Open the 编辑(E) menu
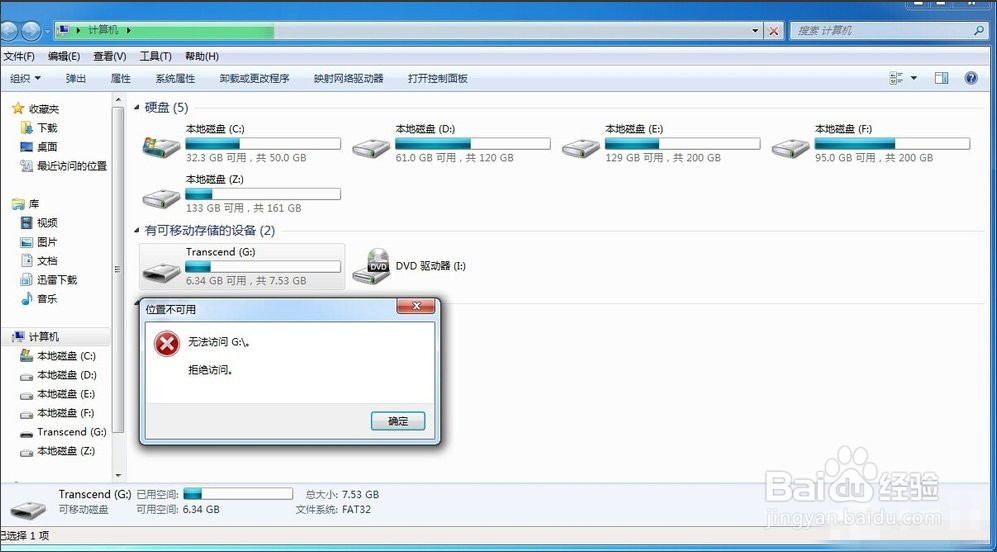 point(64,56)
